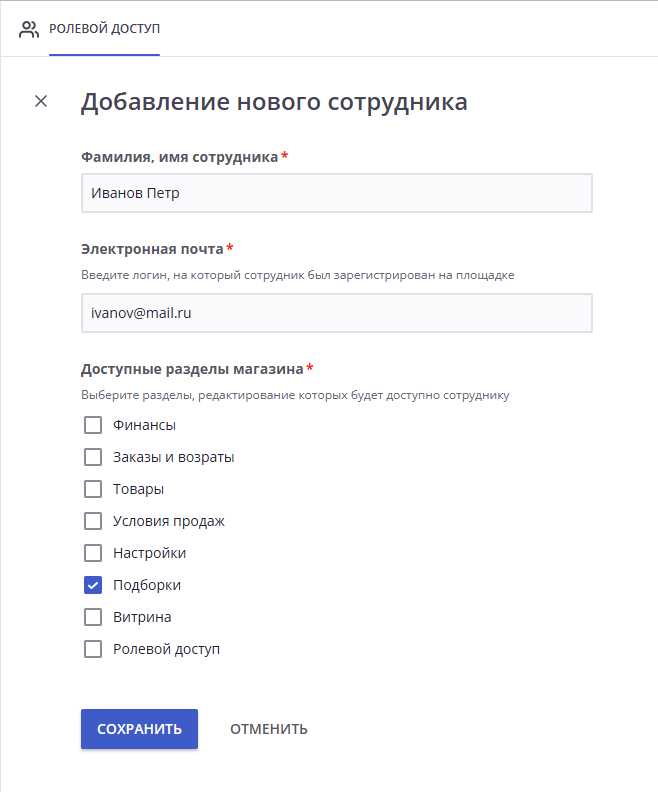The width and height of the screenshot is (658, 792).
Task: Toggle the Настройки checkbox
Action: point(93,553)
